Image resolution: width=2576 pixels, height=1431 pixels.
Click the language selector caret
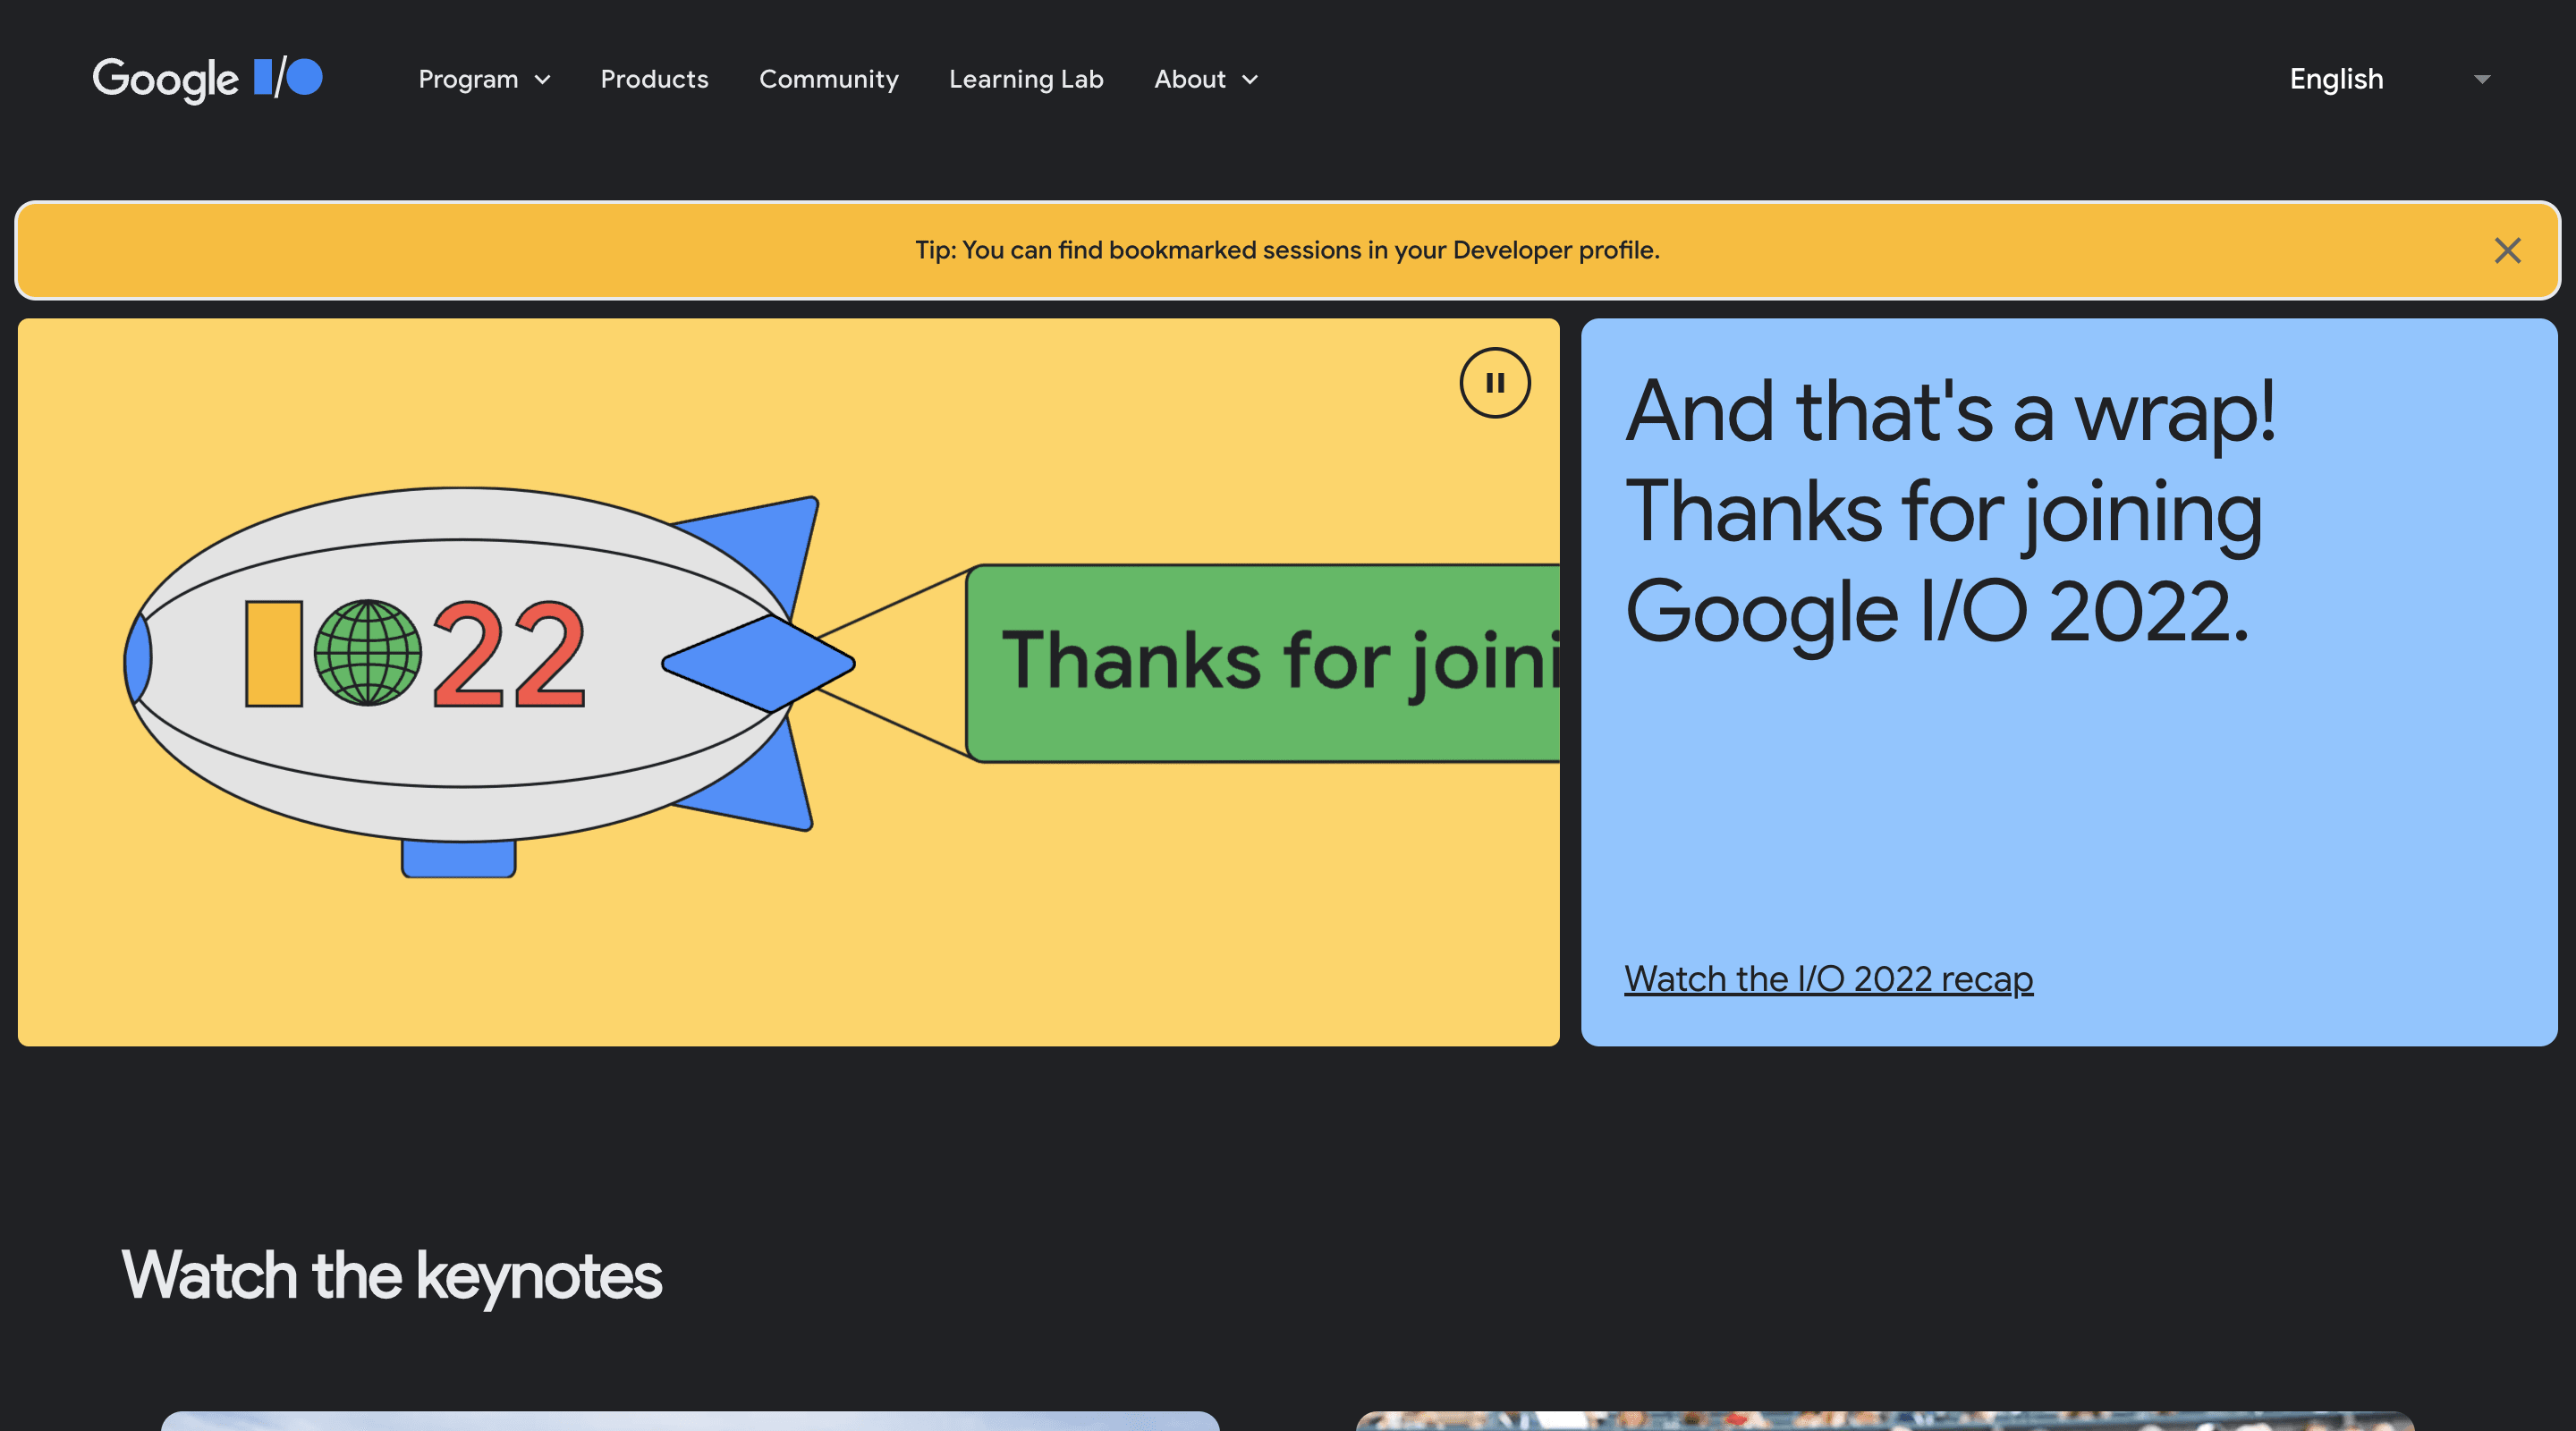click(x=2481, y=80)
